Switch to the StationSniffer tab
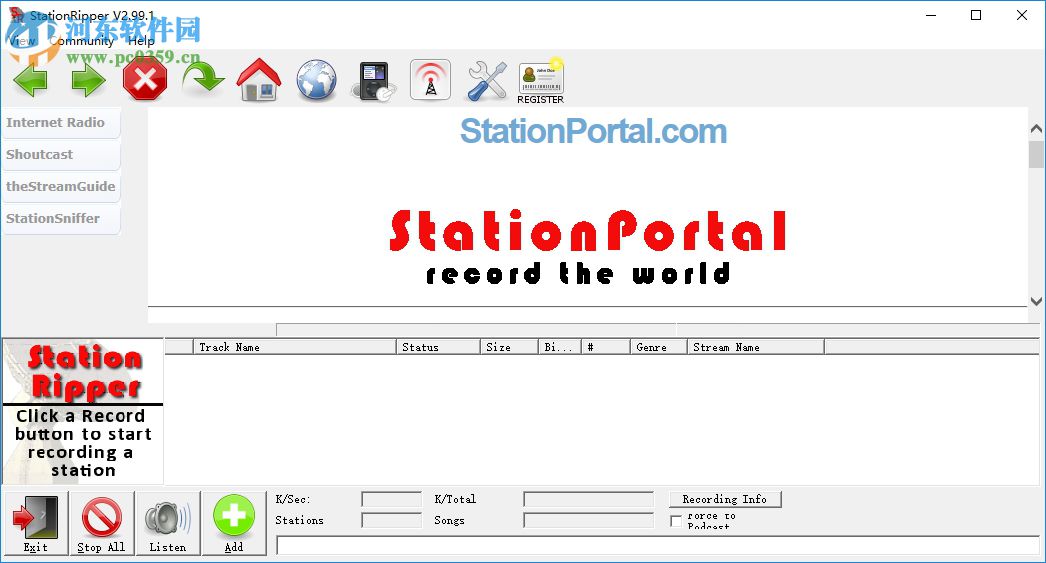This screenshot has height=563, width=1046. (x=61, y=219)
